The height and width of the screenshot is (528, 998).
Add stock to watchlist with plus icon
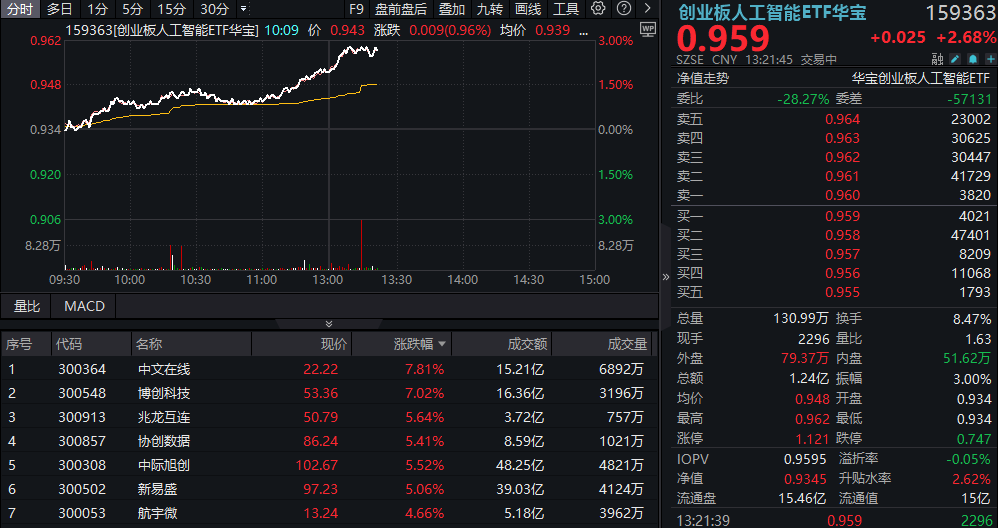pyautogui.click(x=988, y=59)
